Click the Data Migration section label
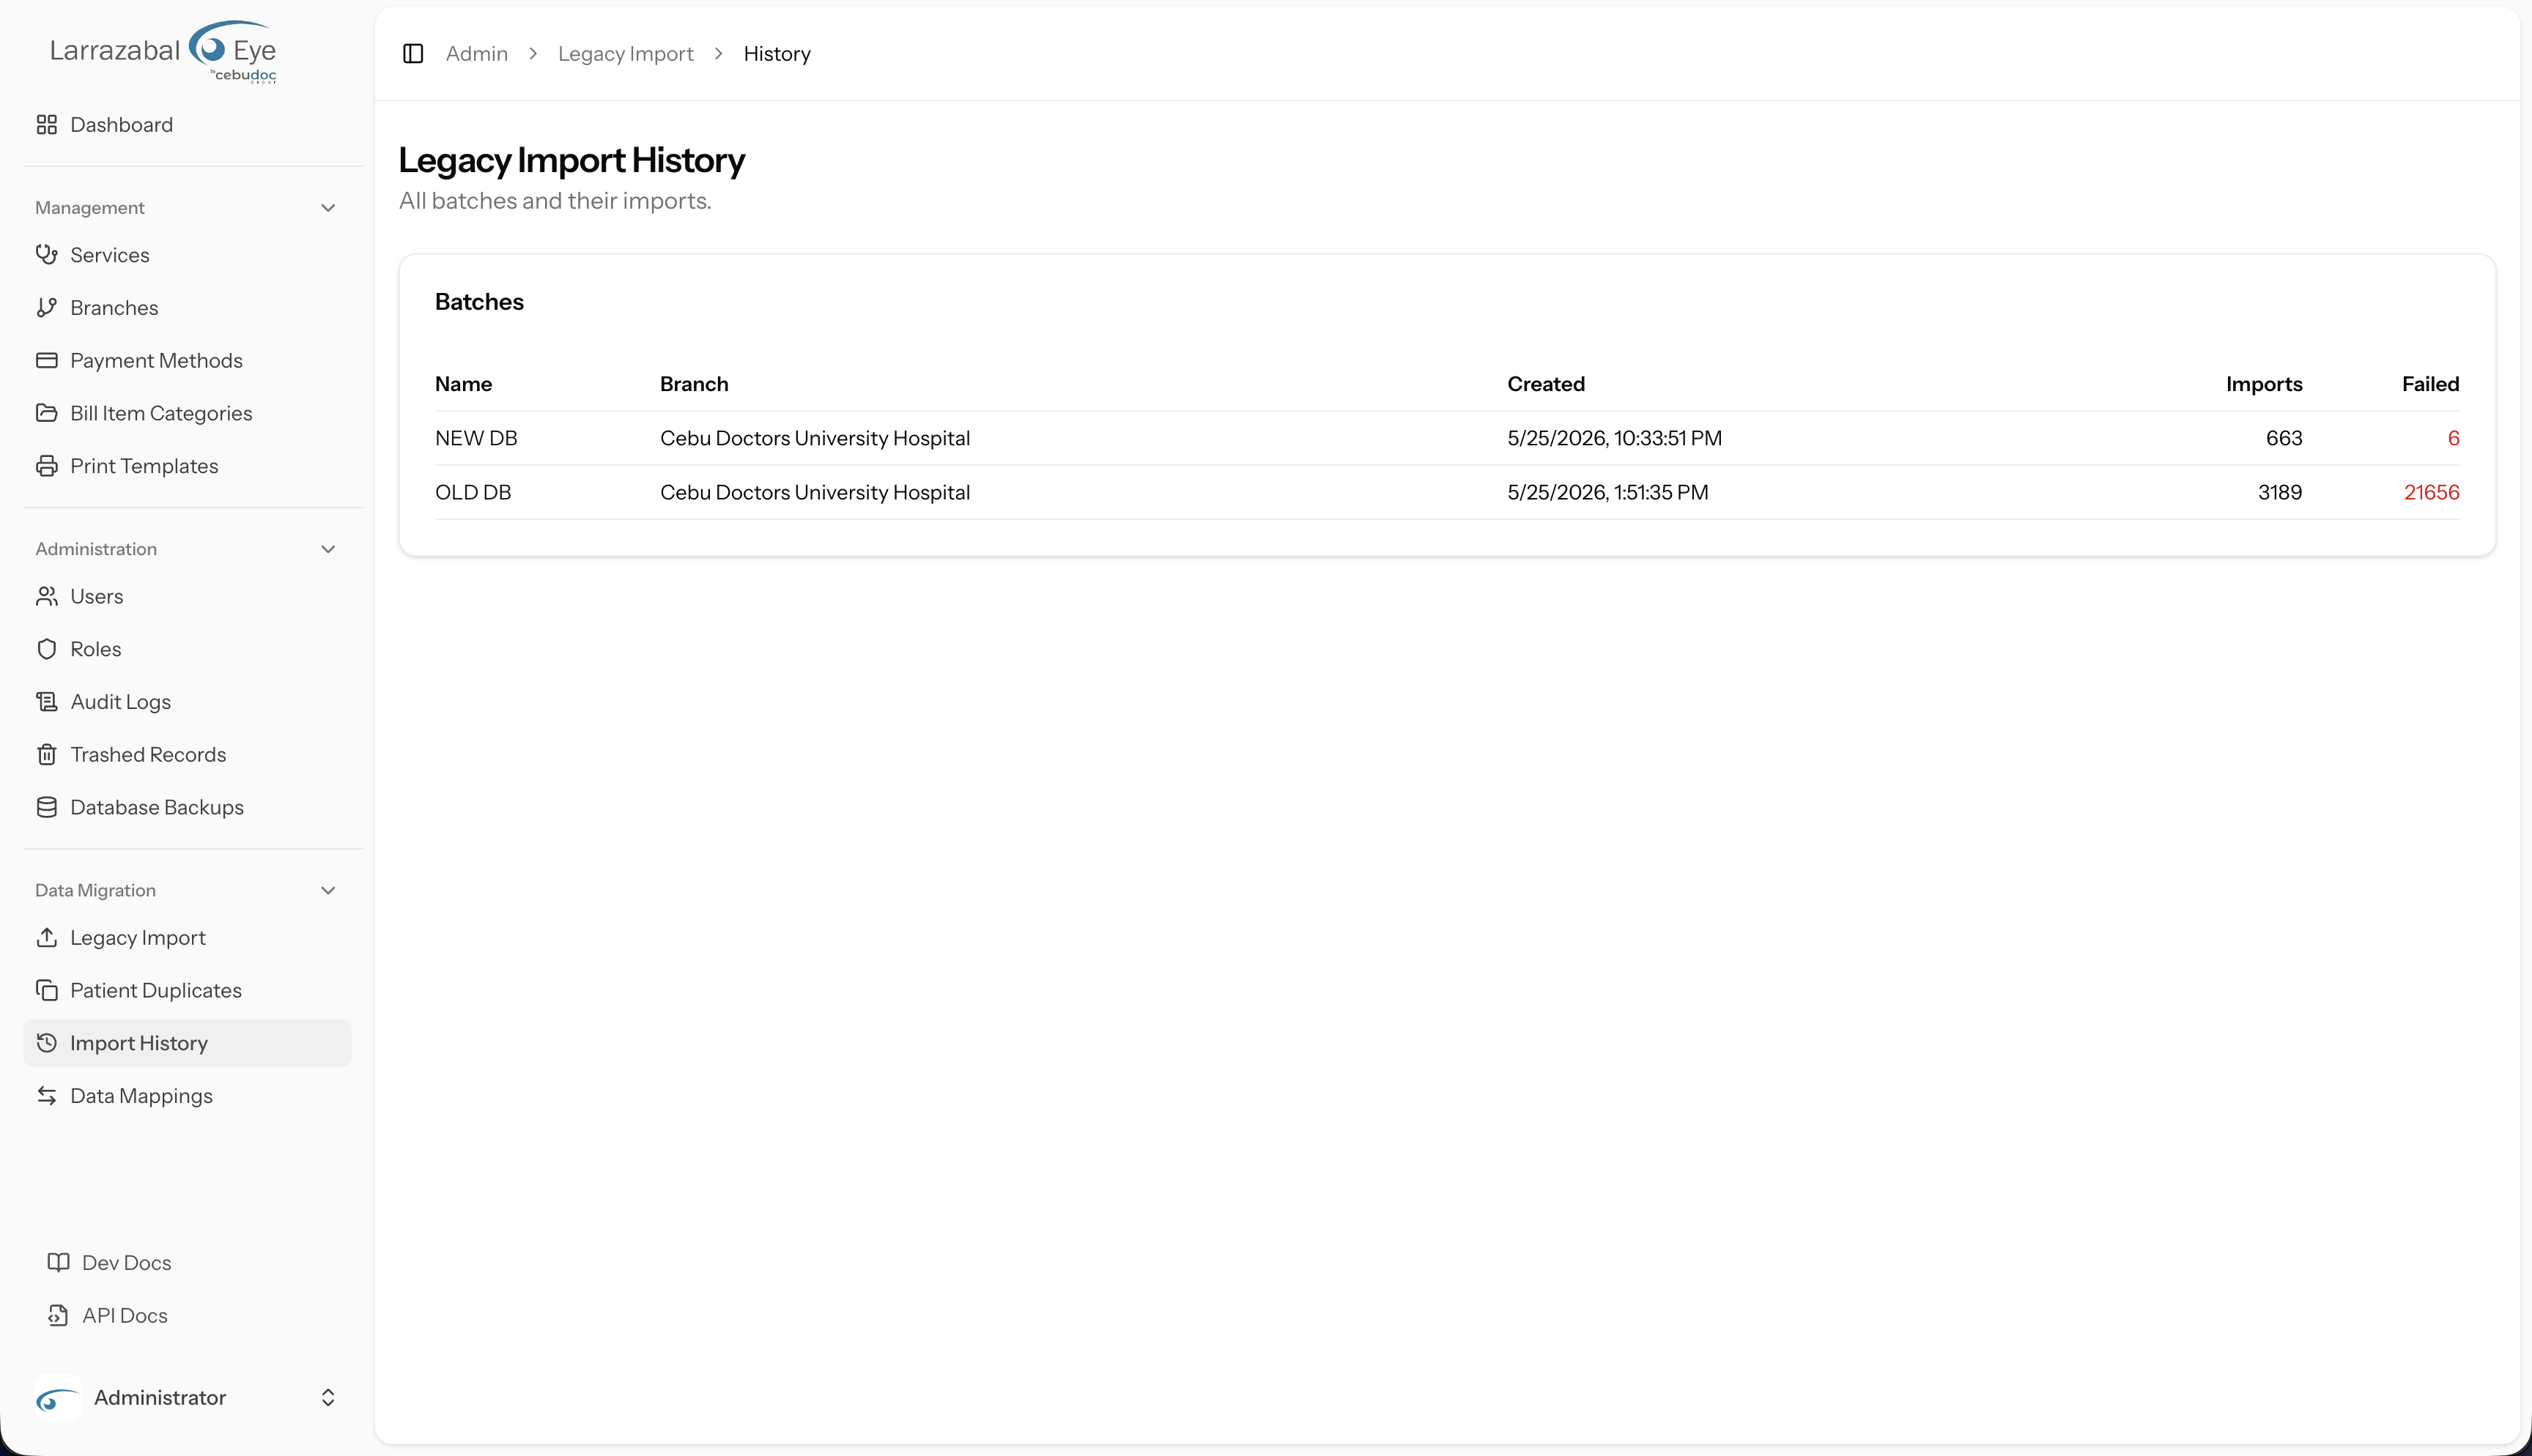Screen dimensions: 2532x1456 [x=96, y=891]
